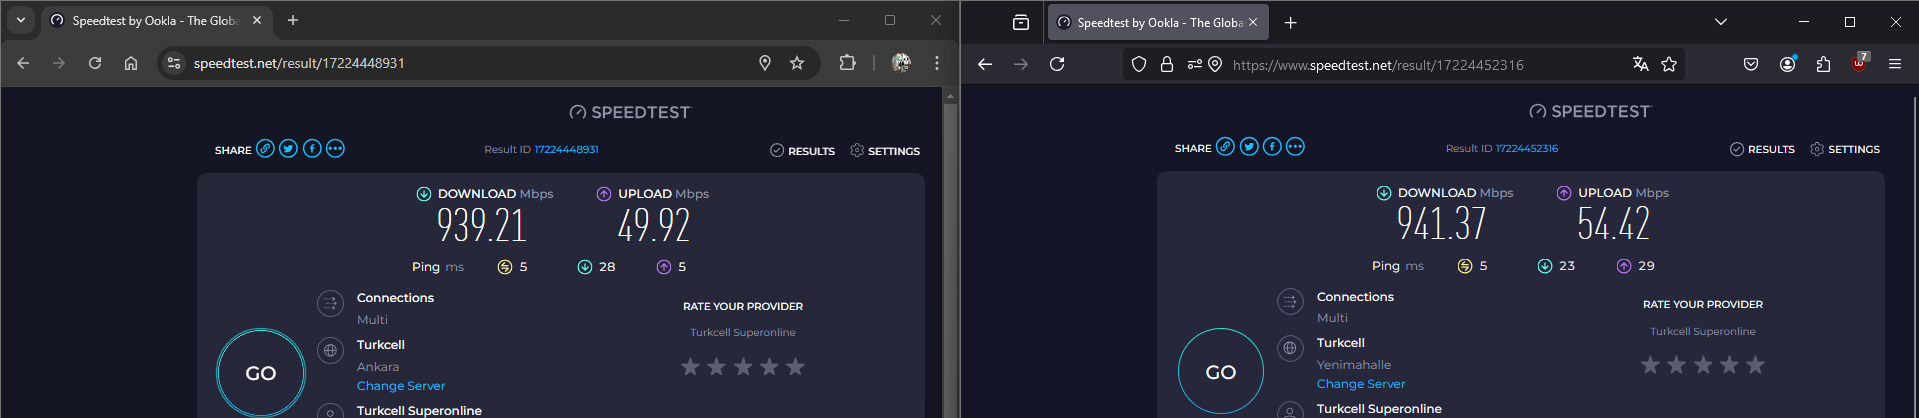
Task: Open Chrome tab search dropdown arrow
Action: (x=21, y=20)
